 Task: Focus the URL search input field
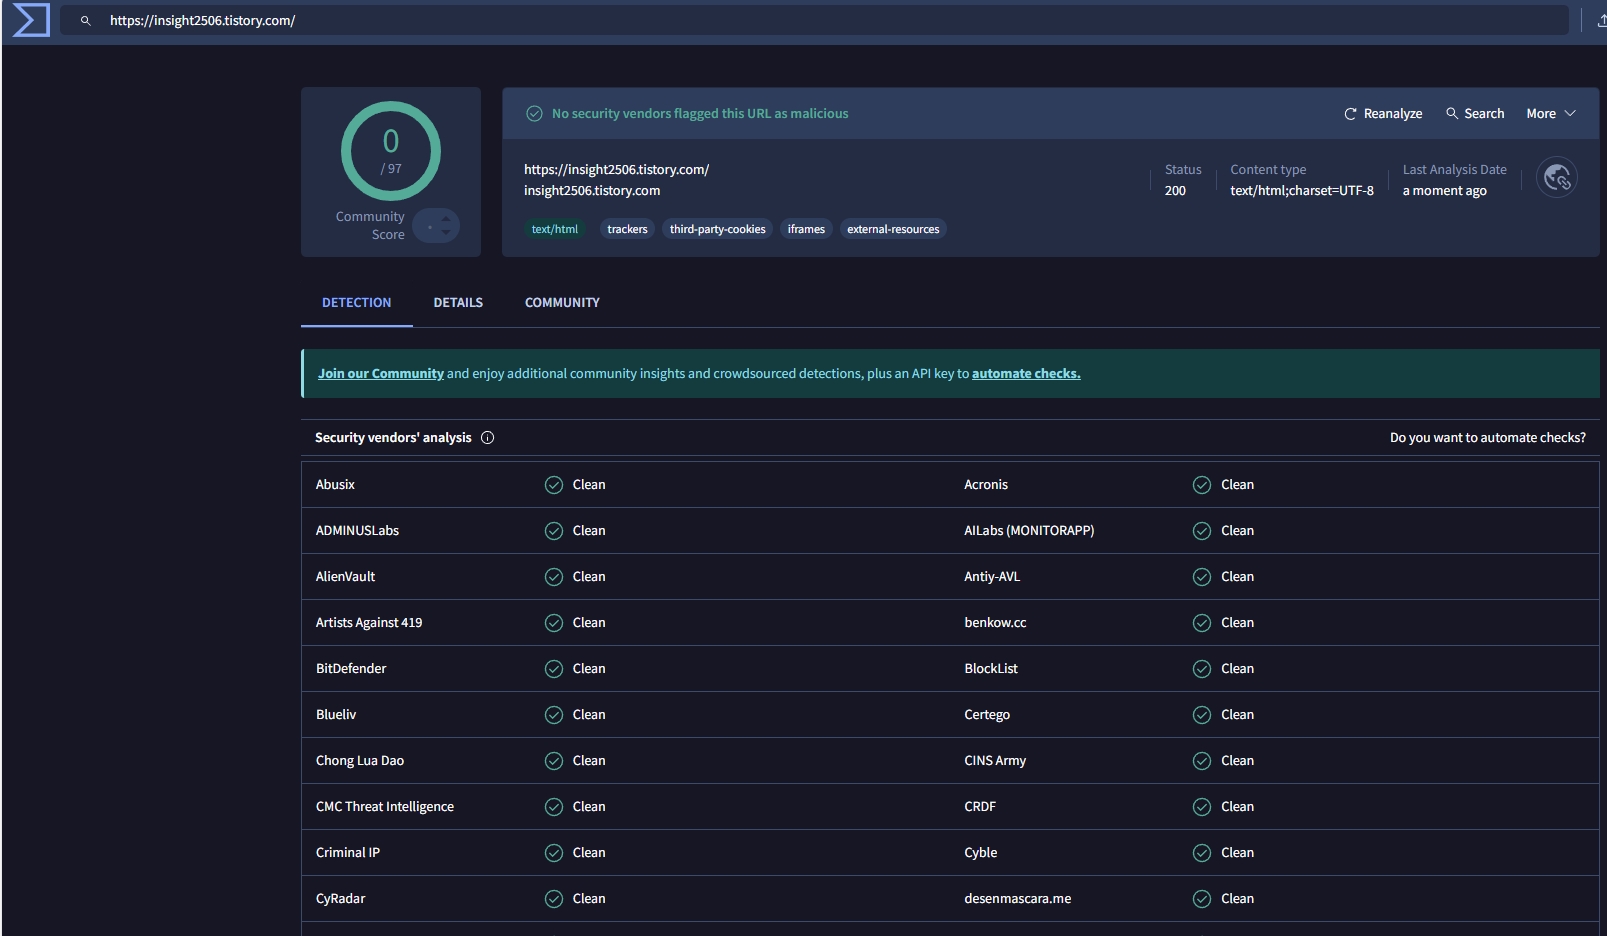(x=814, y=20)
